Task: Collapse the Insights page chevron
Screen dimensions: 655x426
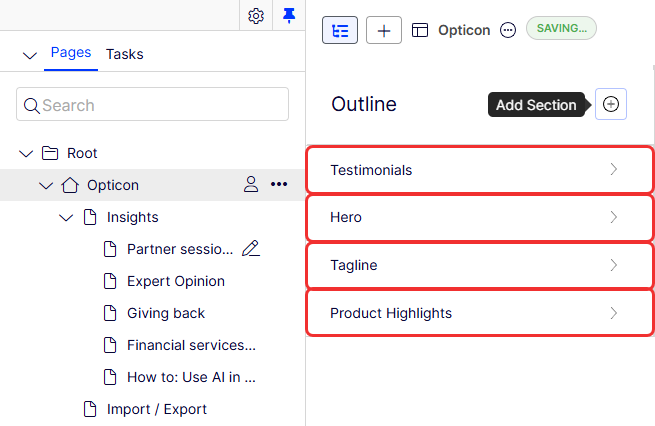Action: click(66, 218)
